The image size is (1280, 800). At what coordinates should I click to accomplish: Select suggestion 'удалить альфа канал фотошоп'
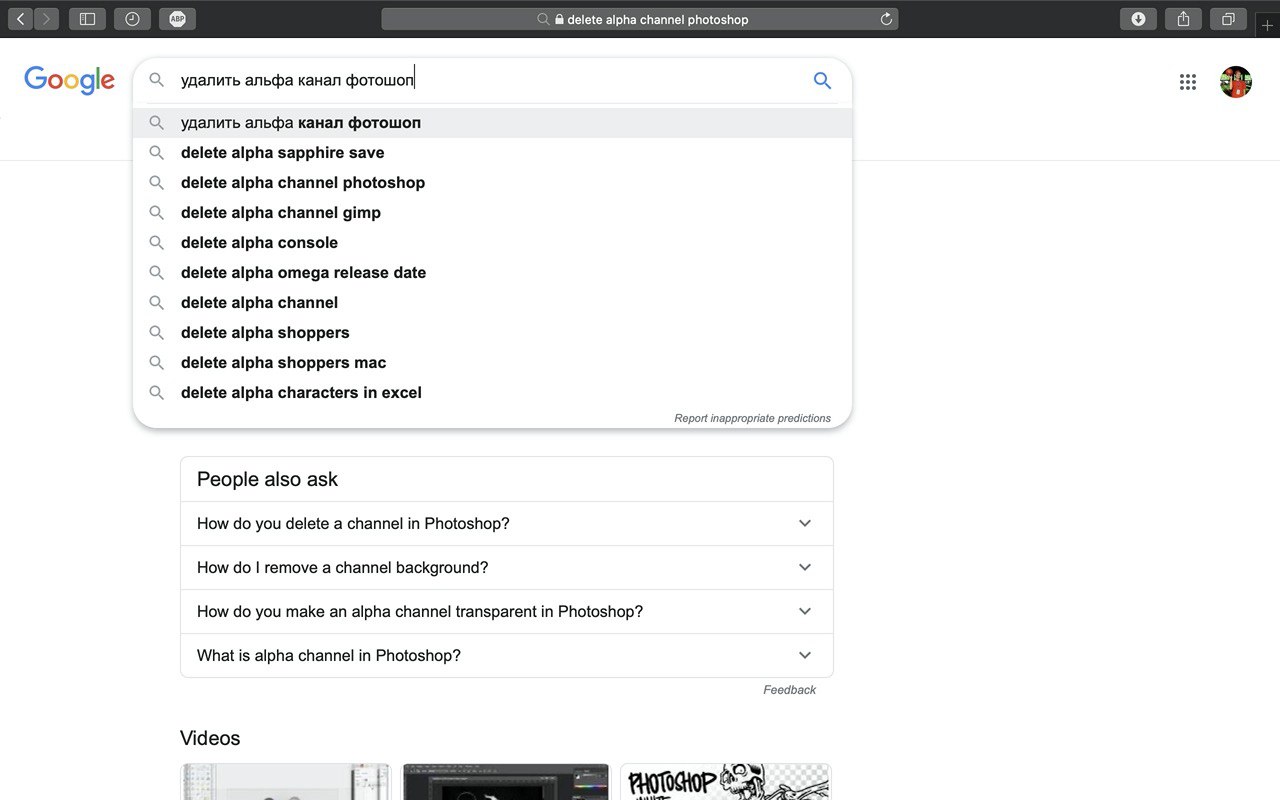492,123
